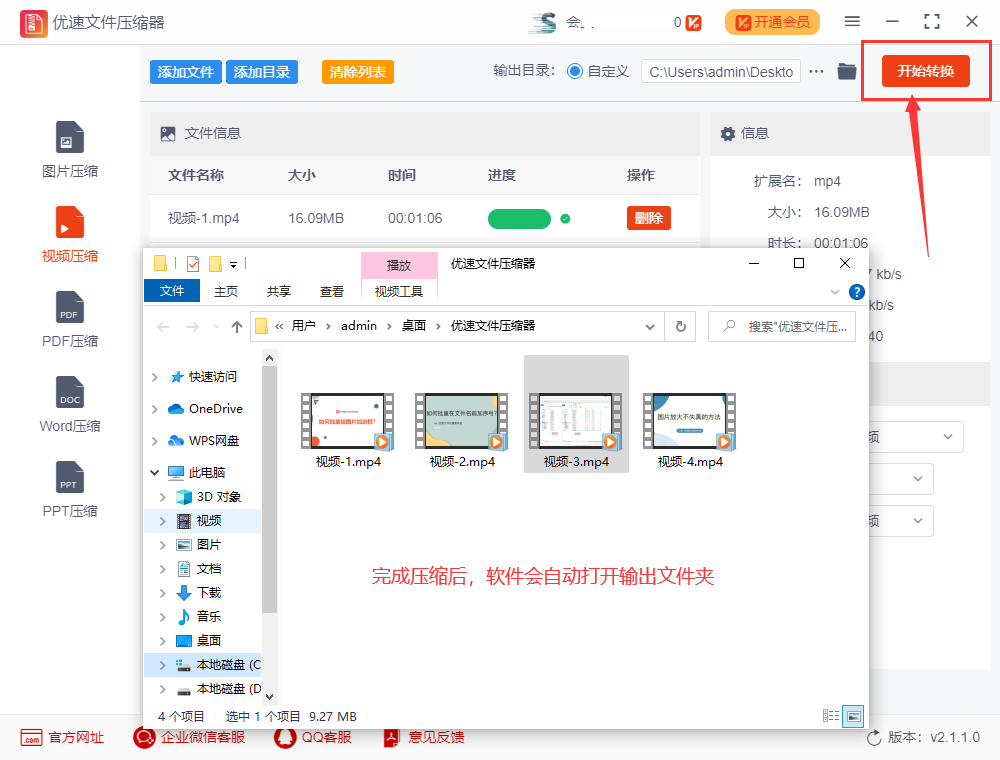Click the Explorer navigation pane scrollbar
The width and height of the screenshot is (1000, 760).
pos(269,490)
